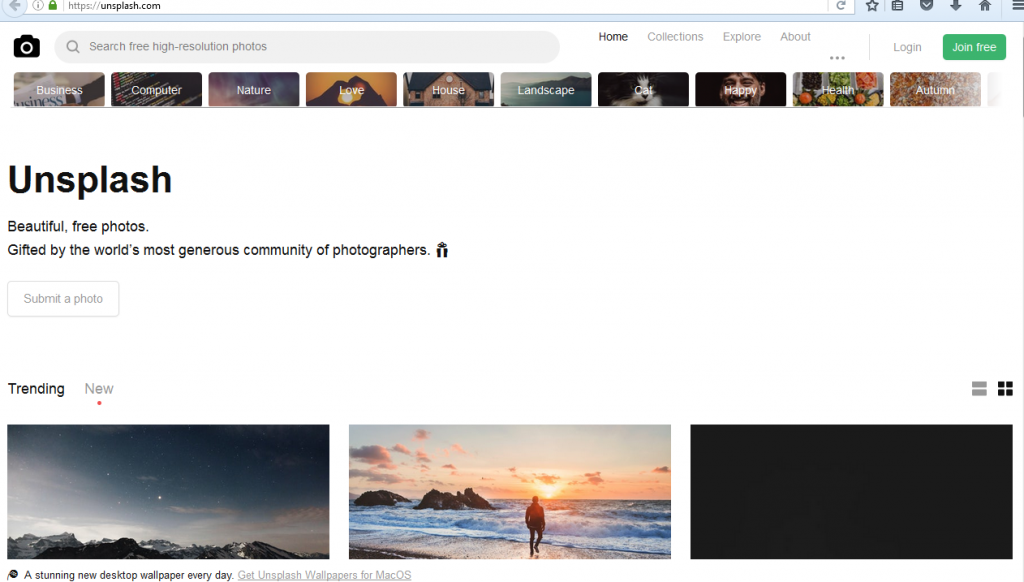Bookmark this page with the star icon

click(x=872, y=6)
